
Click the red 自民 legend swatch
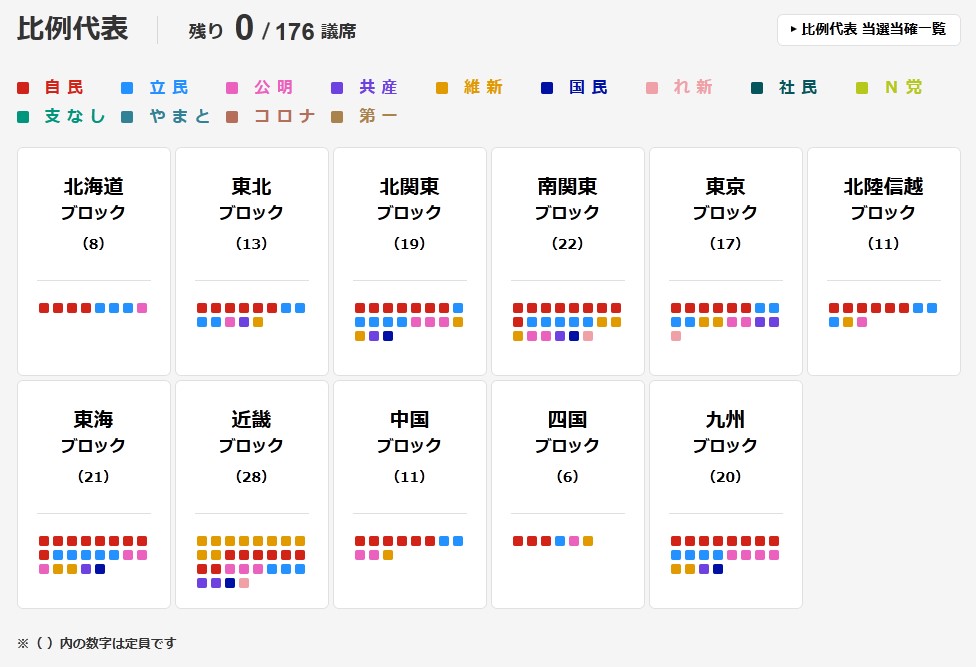23,88
